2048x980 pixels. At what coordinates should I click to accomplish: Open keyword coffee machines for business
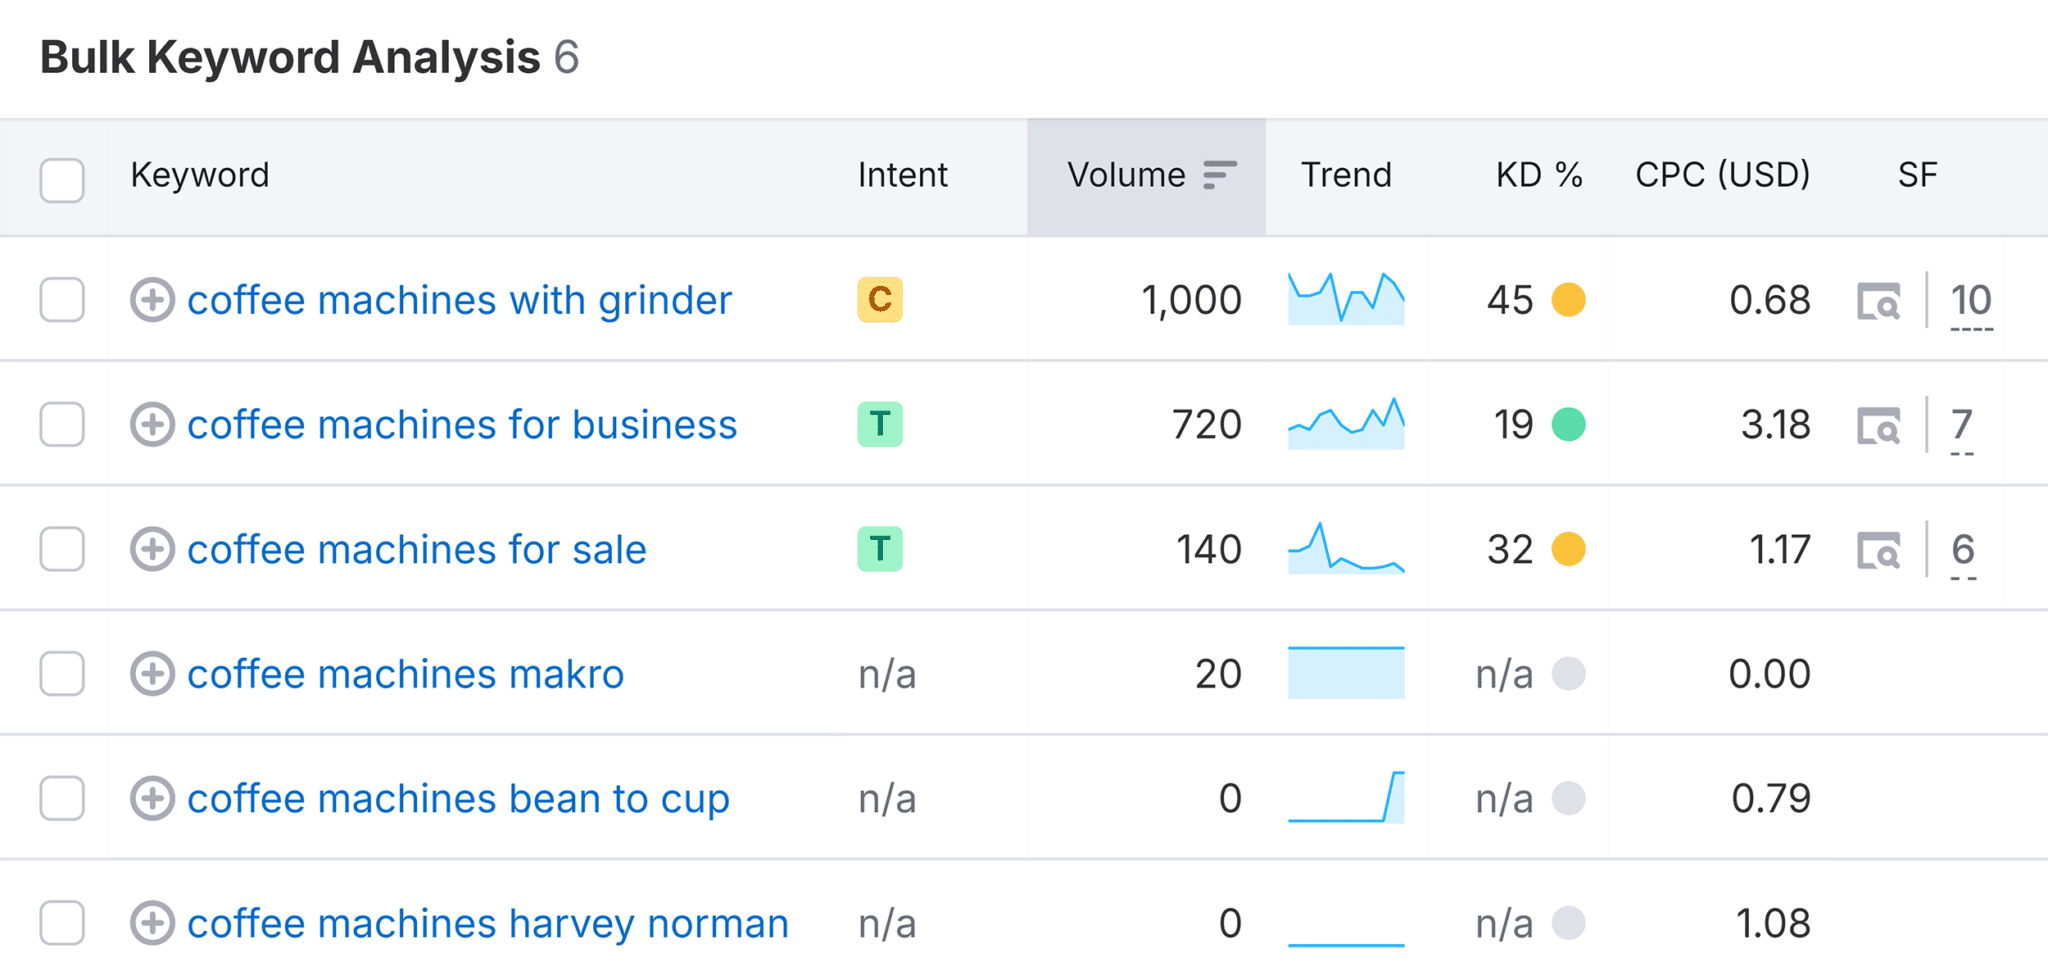(x=462, y=425)
